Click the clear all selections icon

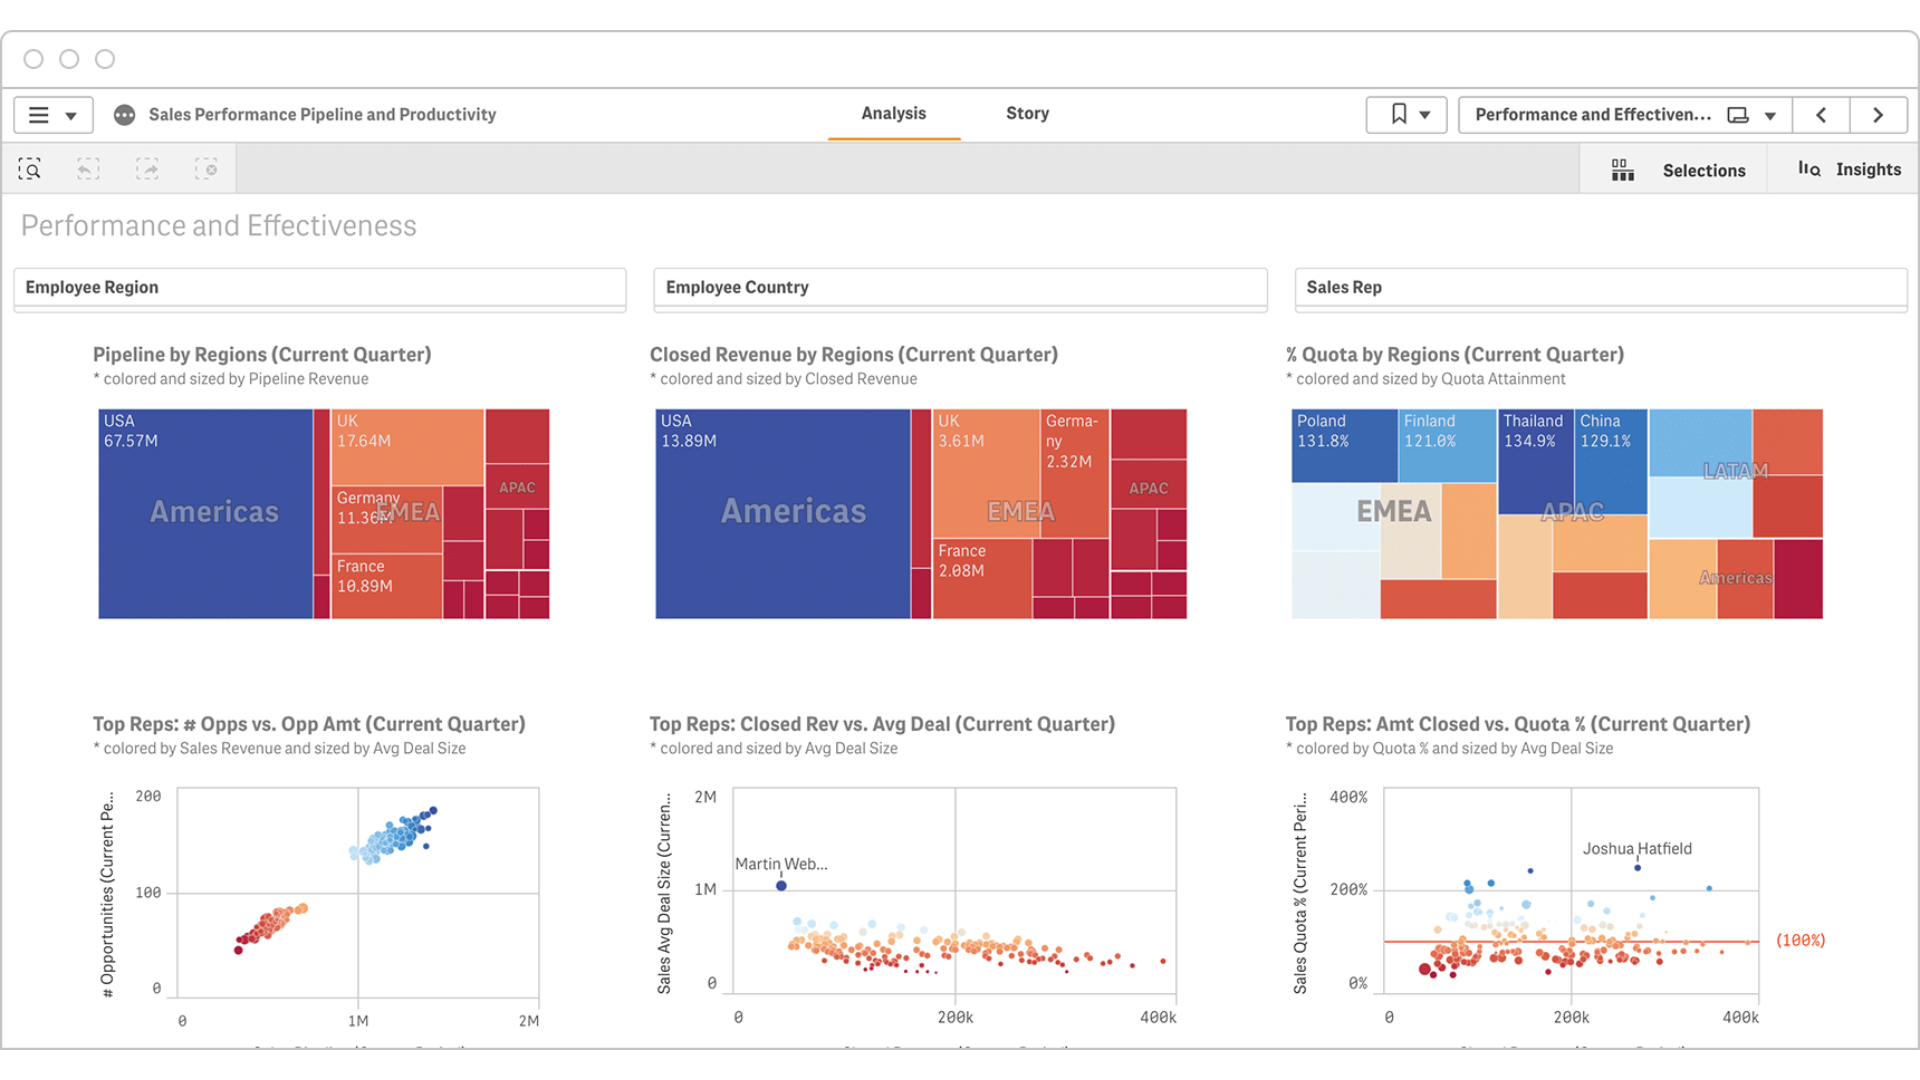(206, 169)
